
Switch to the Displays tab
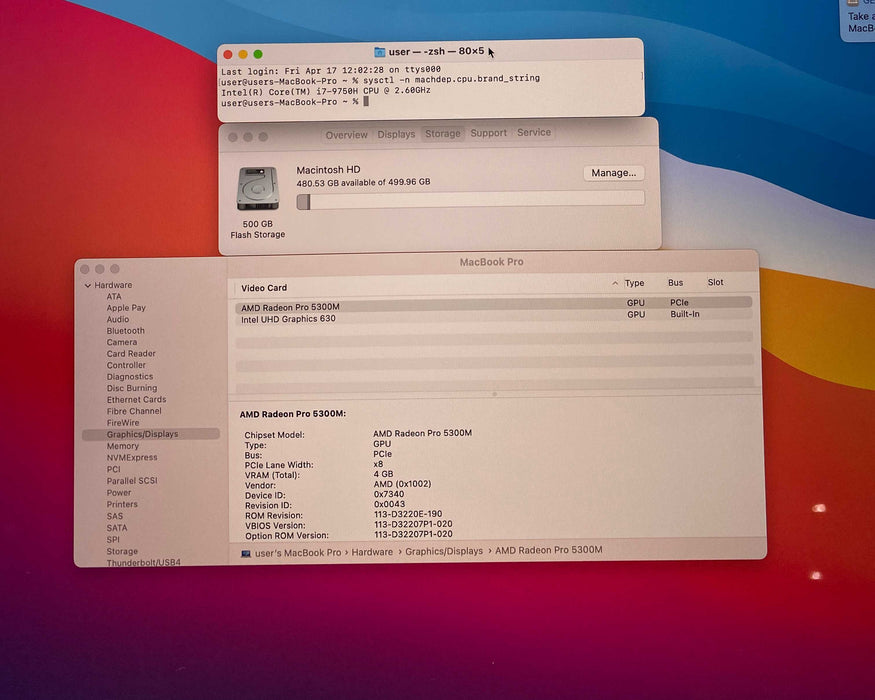[396, 135]
